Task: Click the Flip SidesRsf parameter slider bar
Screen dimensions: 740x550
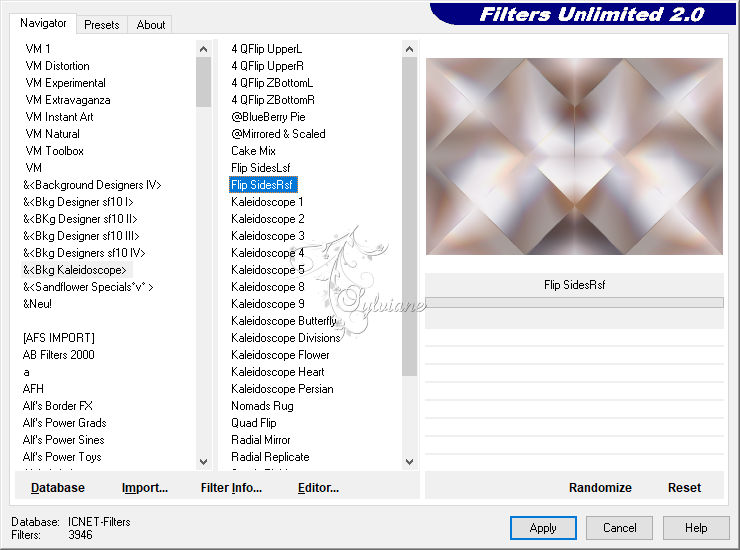Action: point(574,302)
